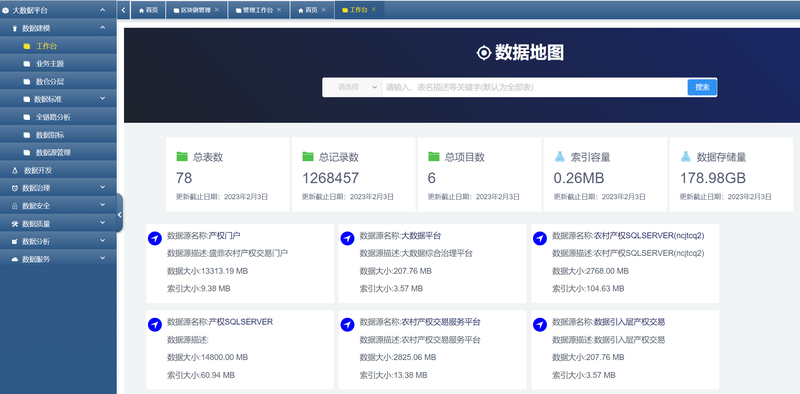Click the 数据建模 menu icon
Screen dimensions: 800x394
[x=15, y=29]
